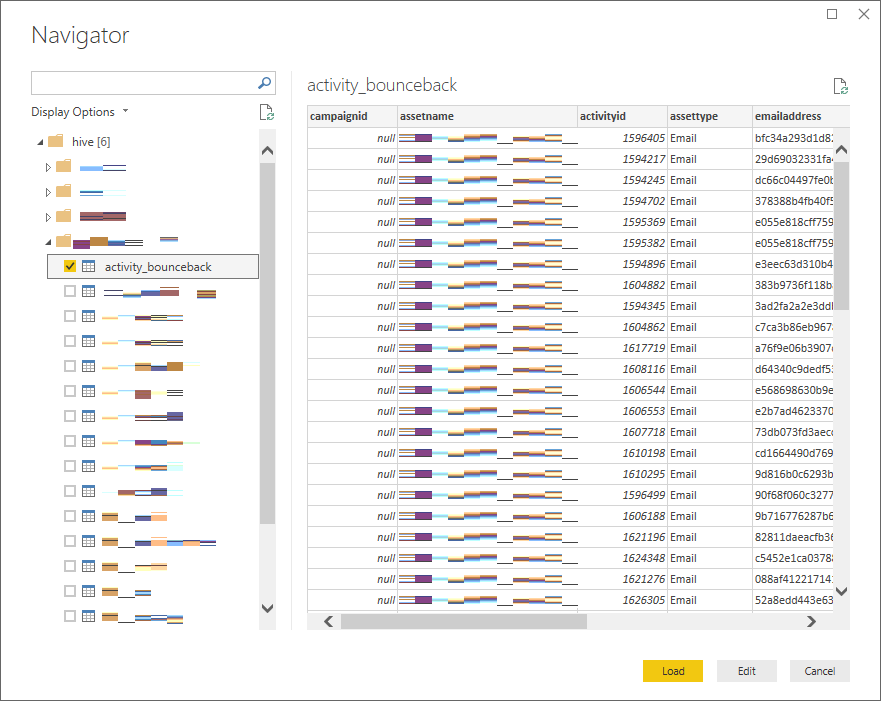Select the emailaddress cell starting dc66c04497fe0
This screenshot has height=701, width=881.
point(793,180)
